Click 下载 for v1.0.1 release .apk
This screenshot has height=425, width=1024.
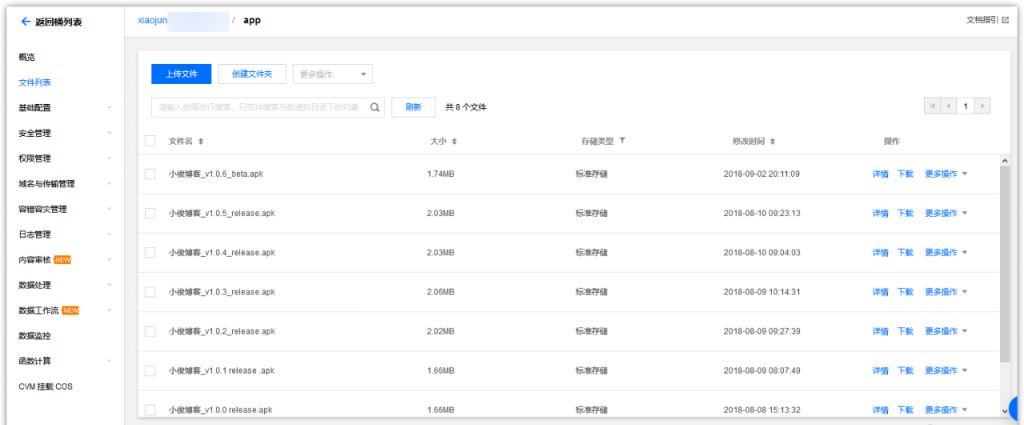tap(905, 371)
